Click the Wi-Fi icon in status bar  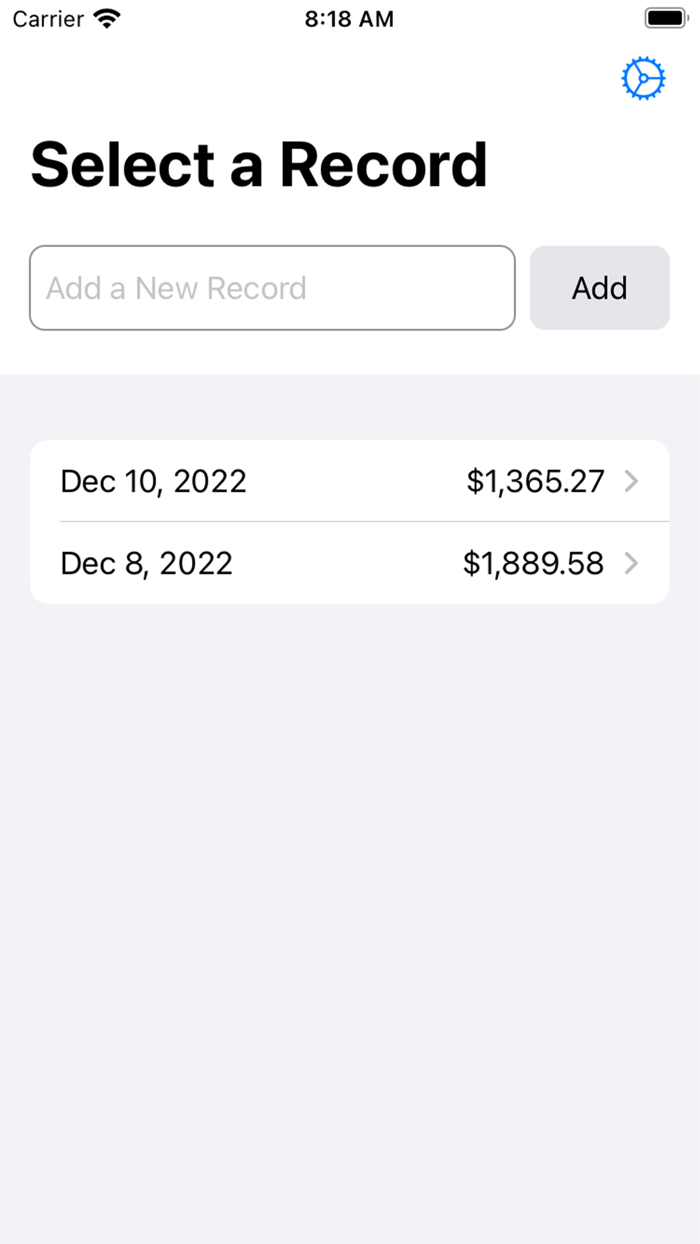(106, 17)
